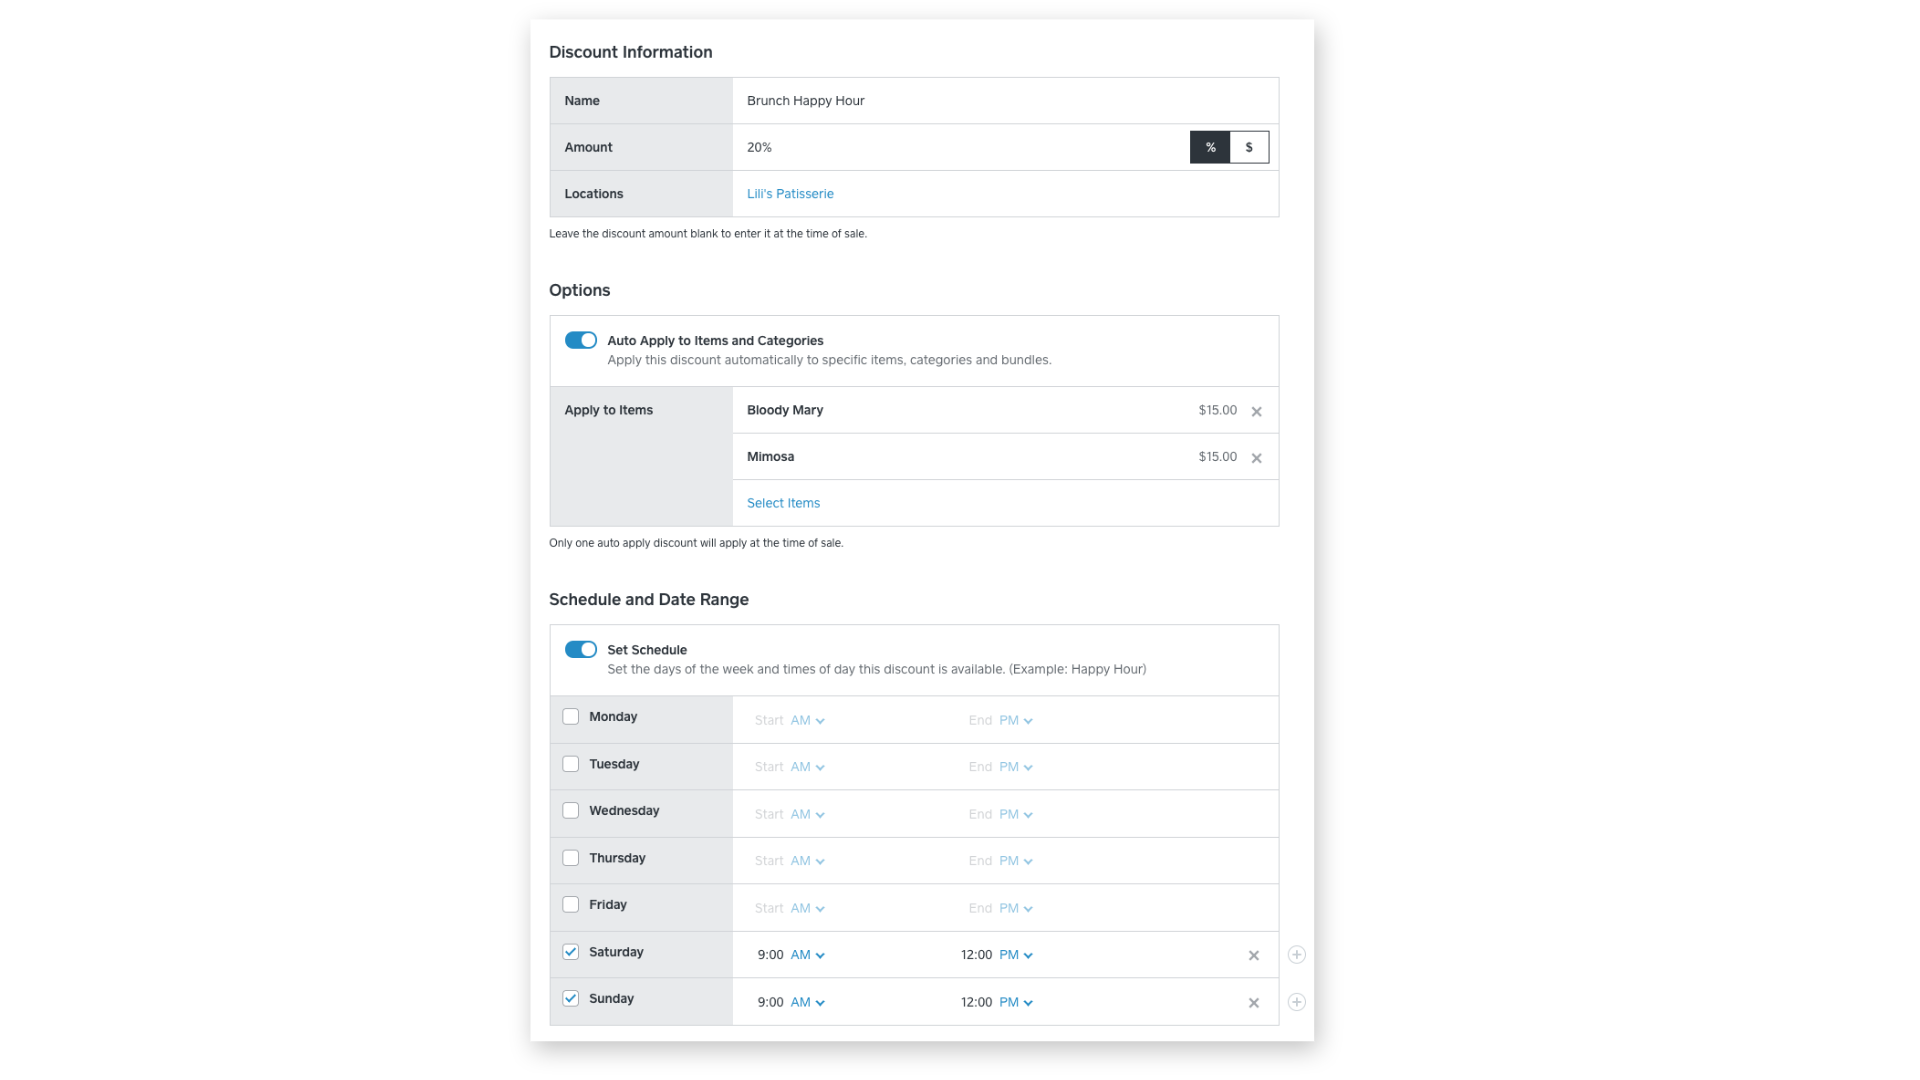Add time slot for Sunday plus icon
The width and height of the screenshot is (1920, 1080).
[1296, 1002]
